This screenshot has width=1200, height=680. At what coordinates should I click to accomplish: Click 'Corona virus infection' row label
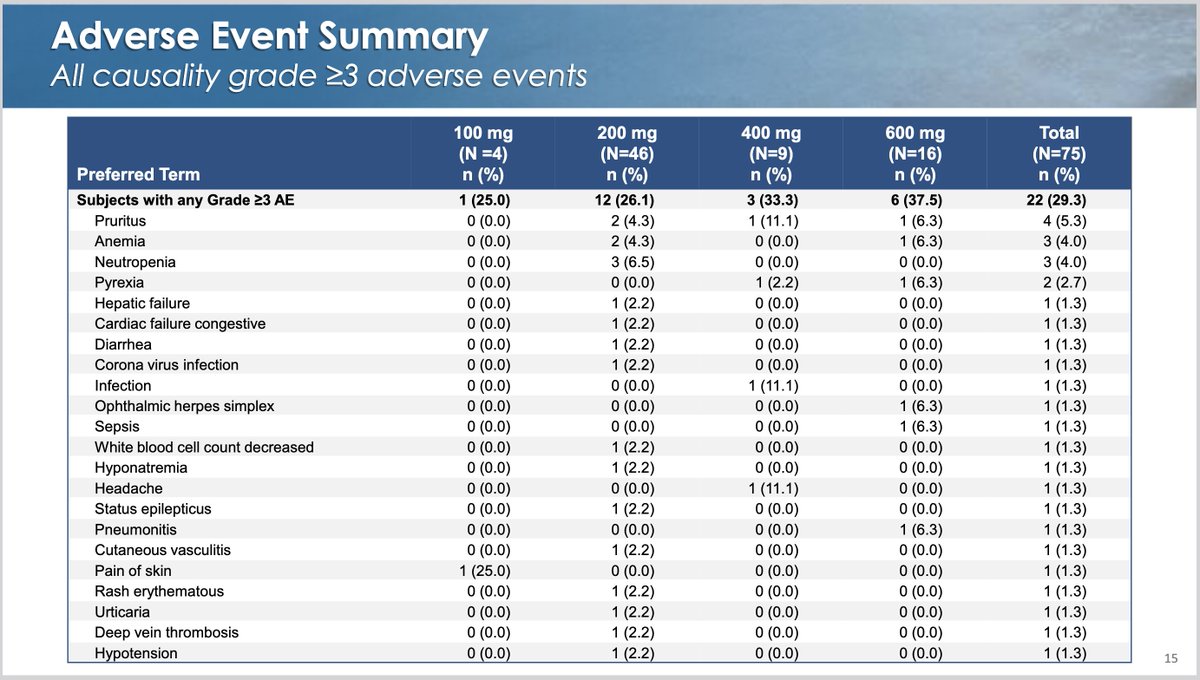click(x=167, y=365)
